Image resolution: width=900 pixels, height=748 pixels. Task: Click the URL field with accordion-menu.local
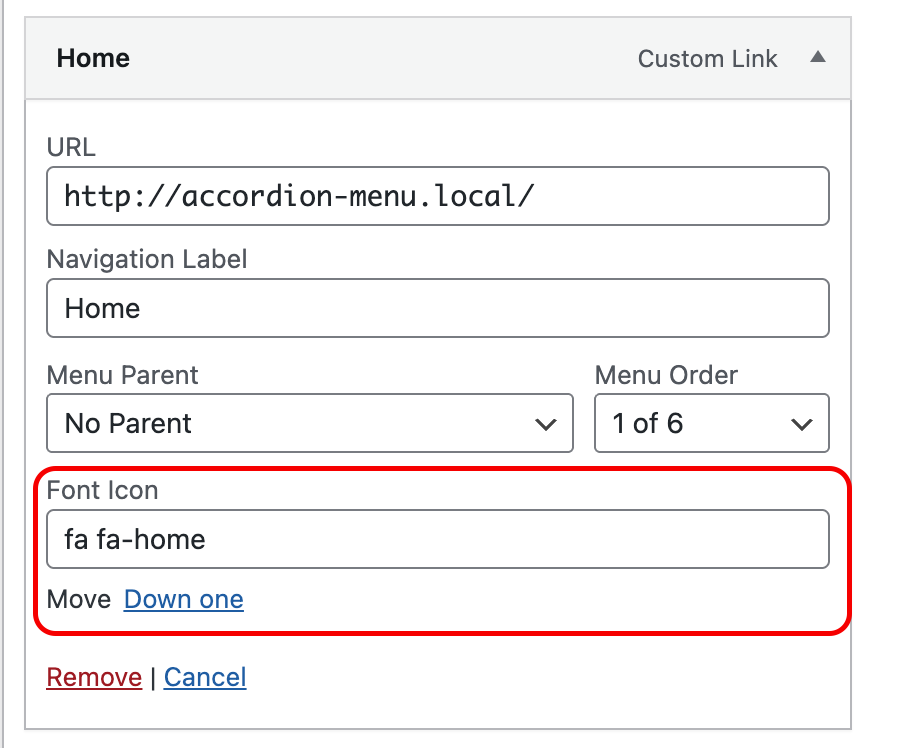(x=437, y=196)
